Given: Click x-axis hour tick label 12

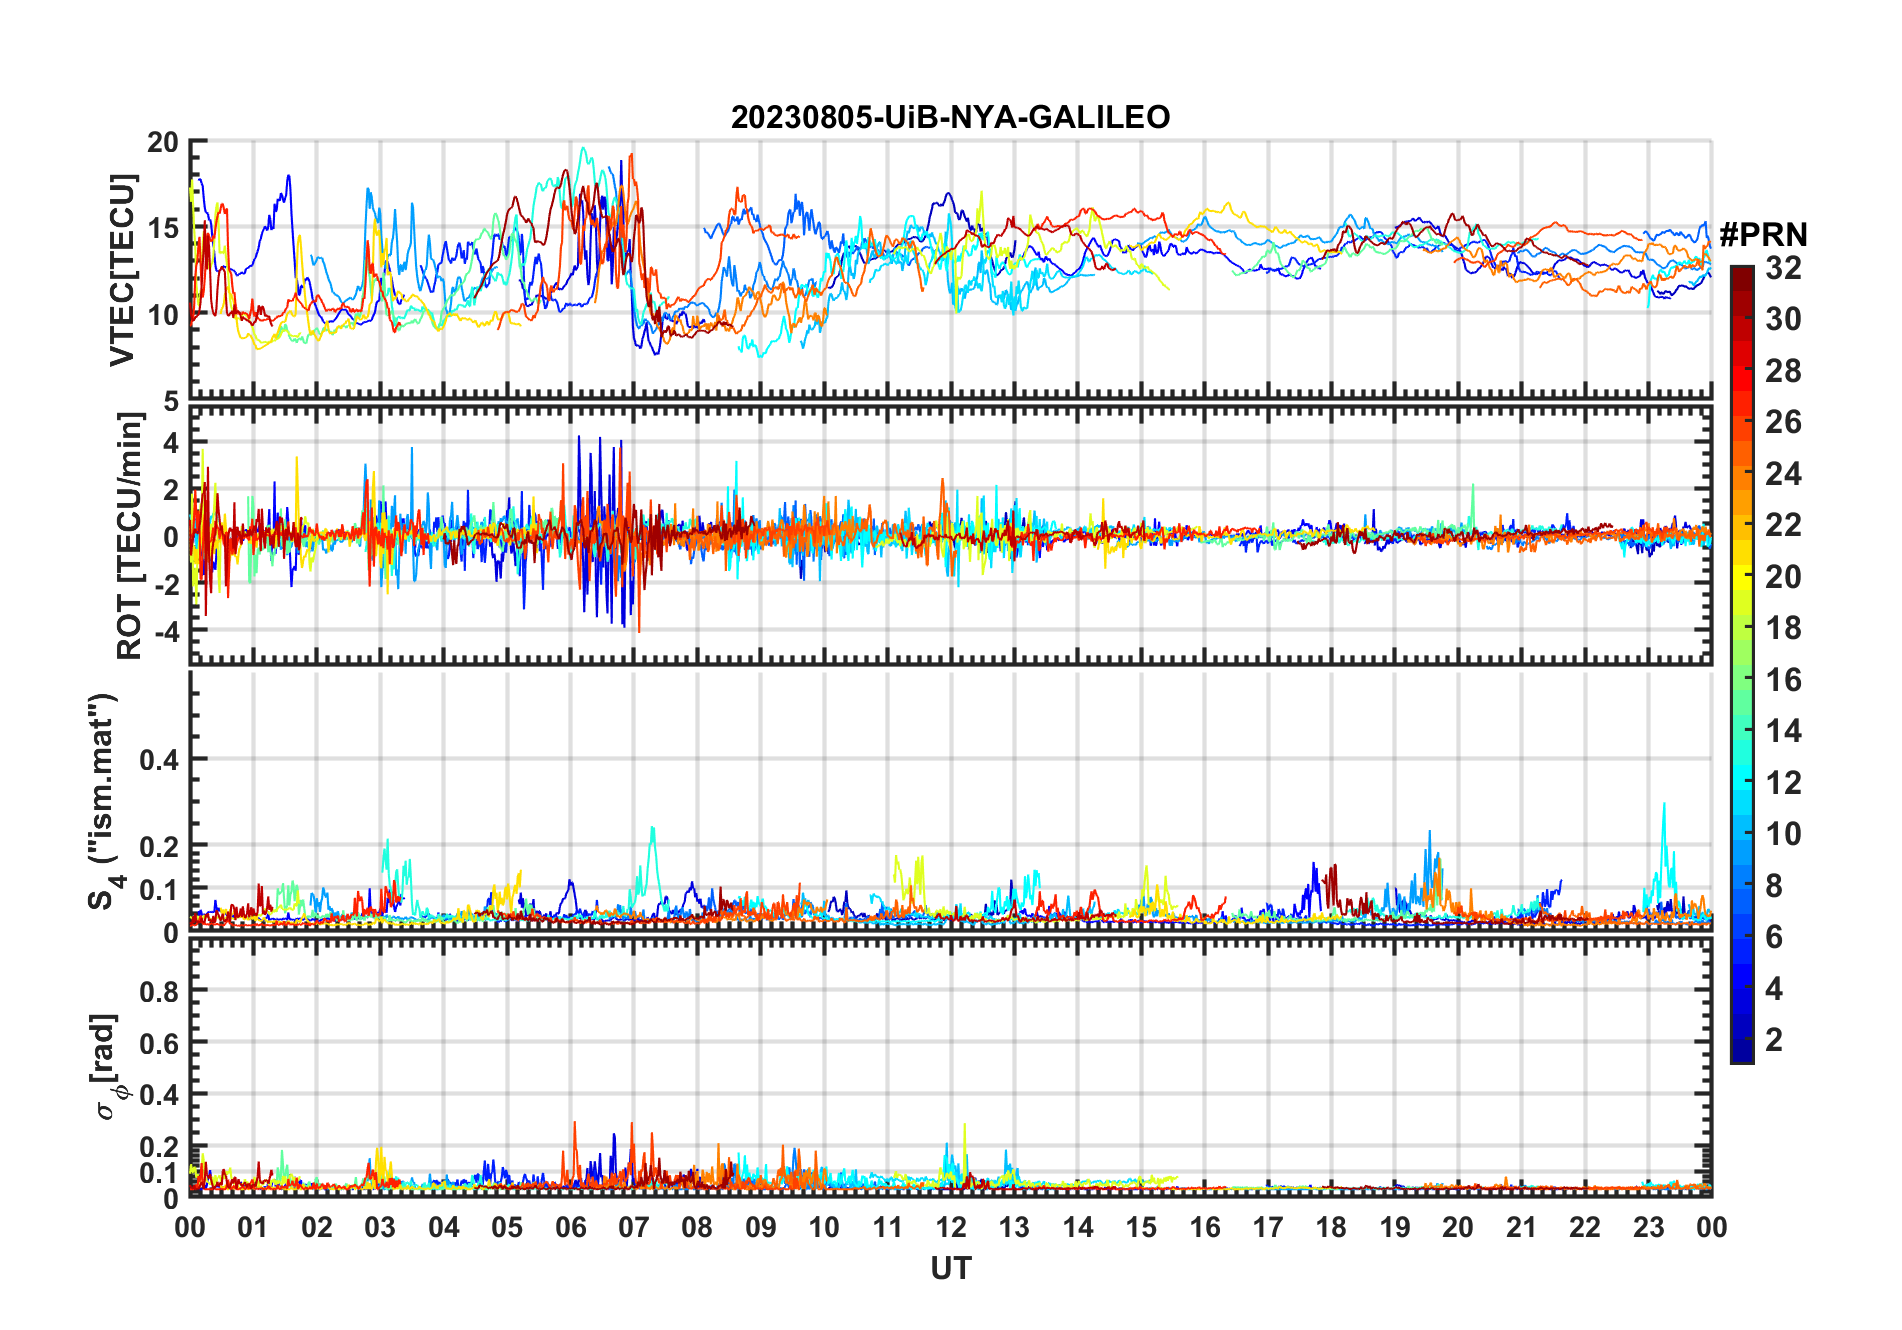Looking at the screenshot, I should coord(950,1227).
